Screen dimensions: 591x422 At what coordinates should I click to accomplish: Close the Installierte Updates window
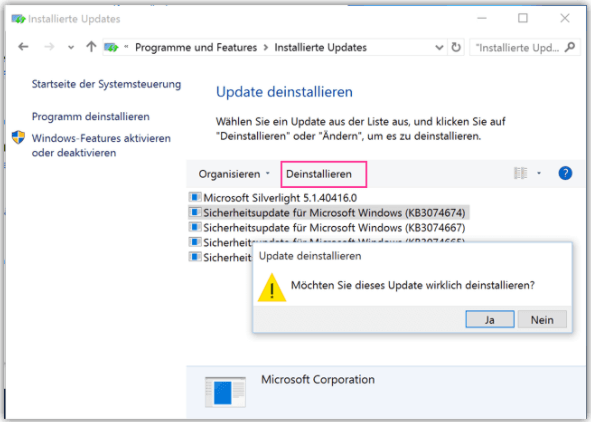point(565,18)
